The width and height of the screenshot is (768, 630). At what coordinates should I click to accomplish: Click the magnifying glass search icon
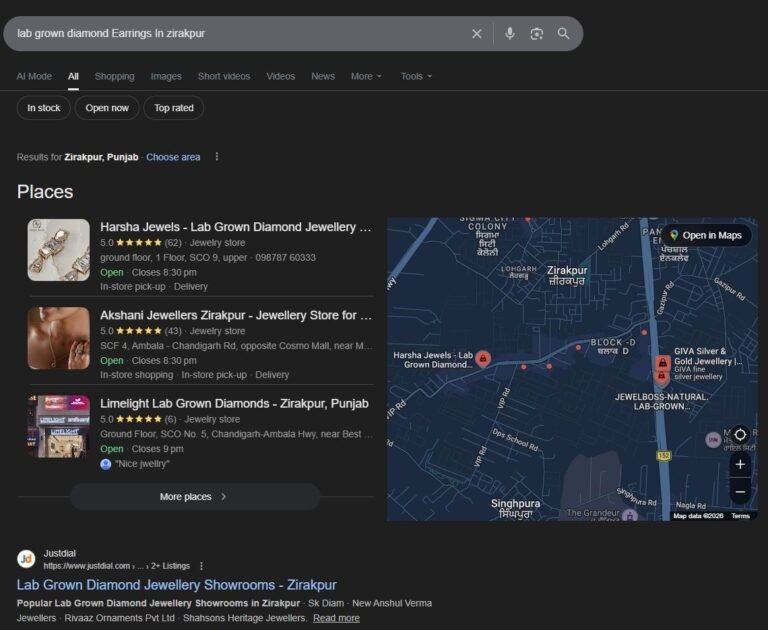coord(563,33)
